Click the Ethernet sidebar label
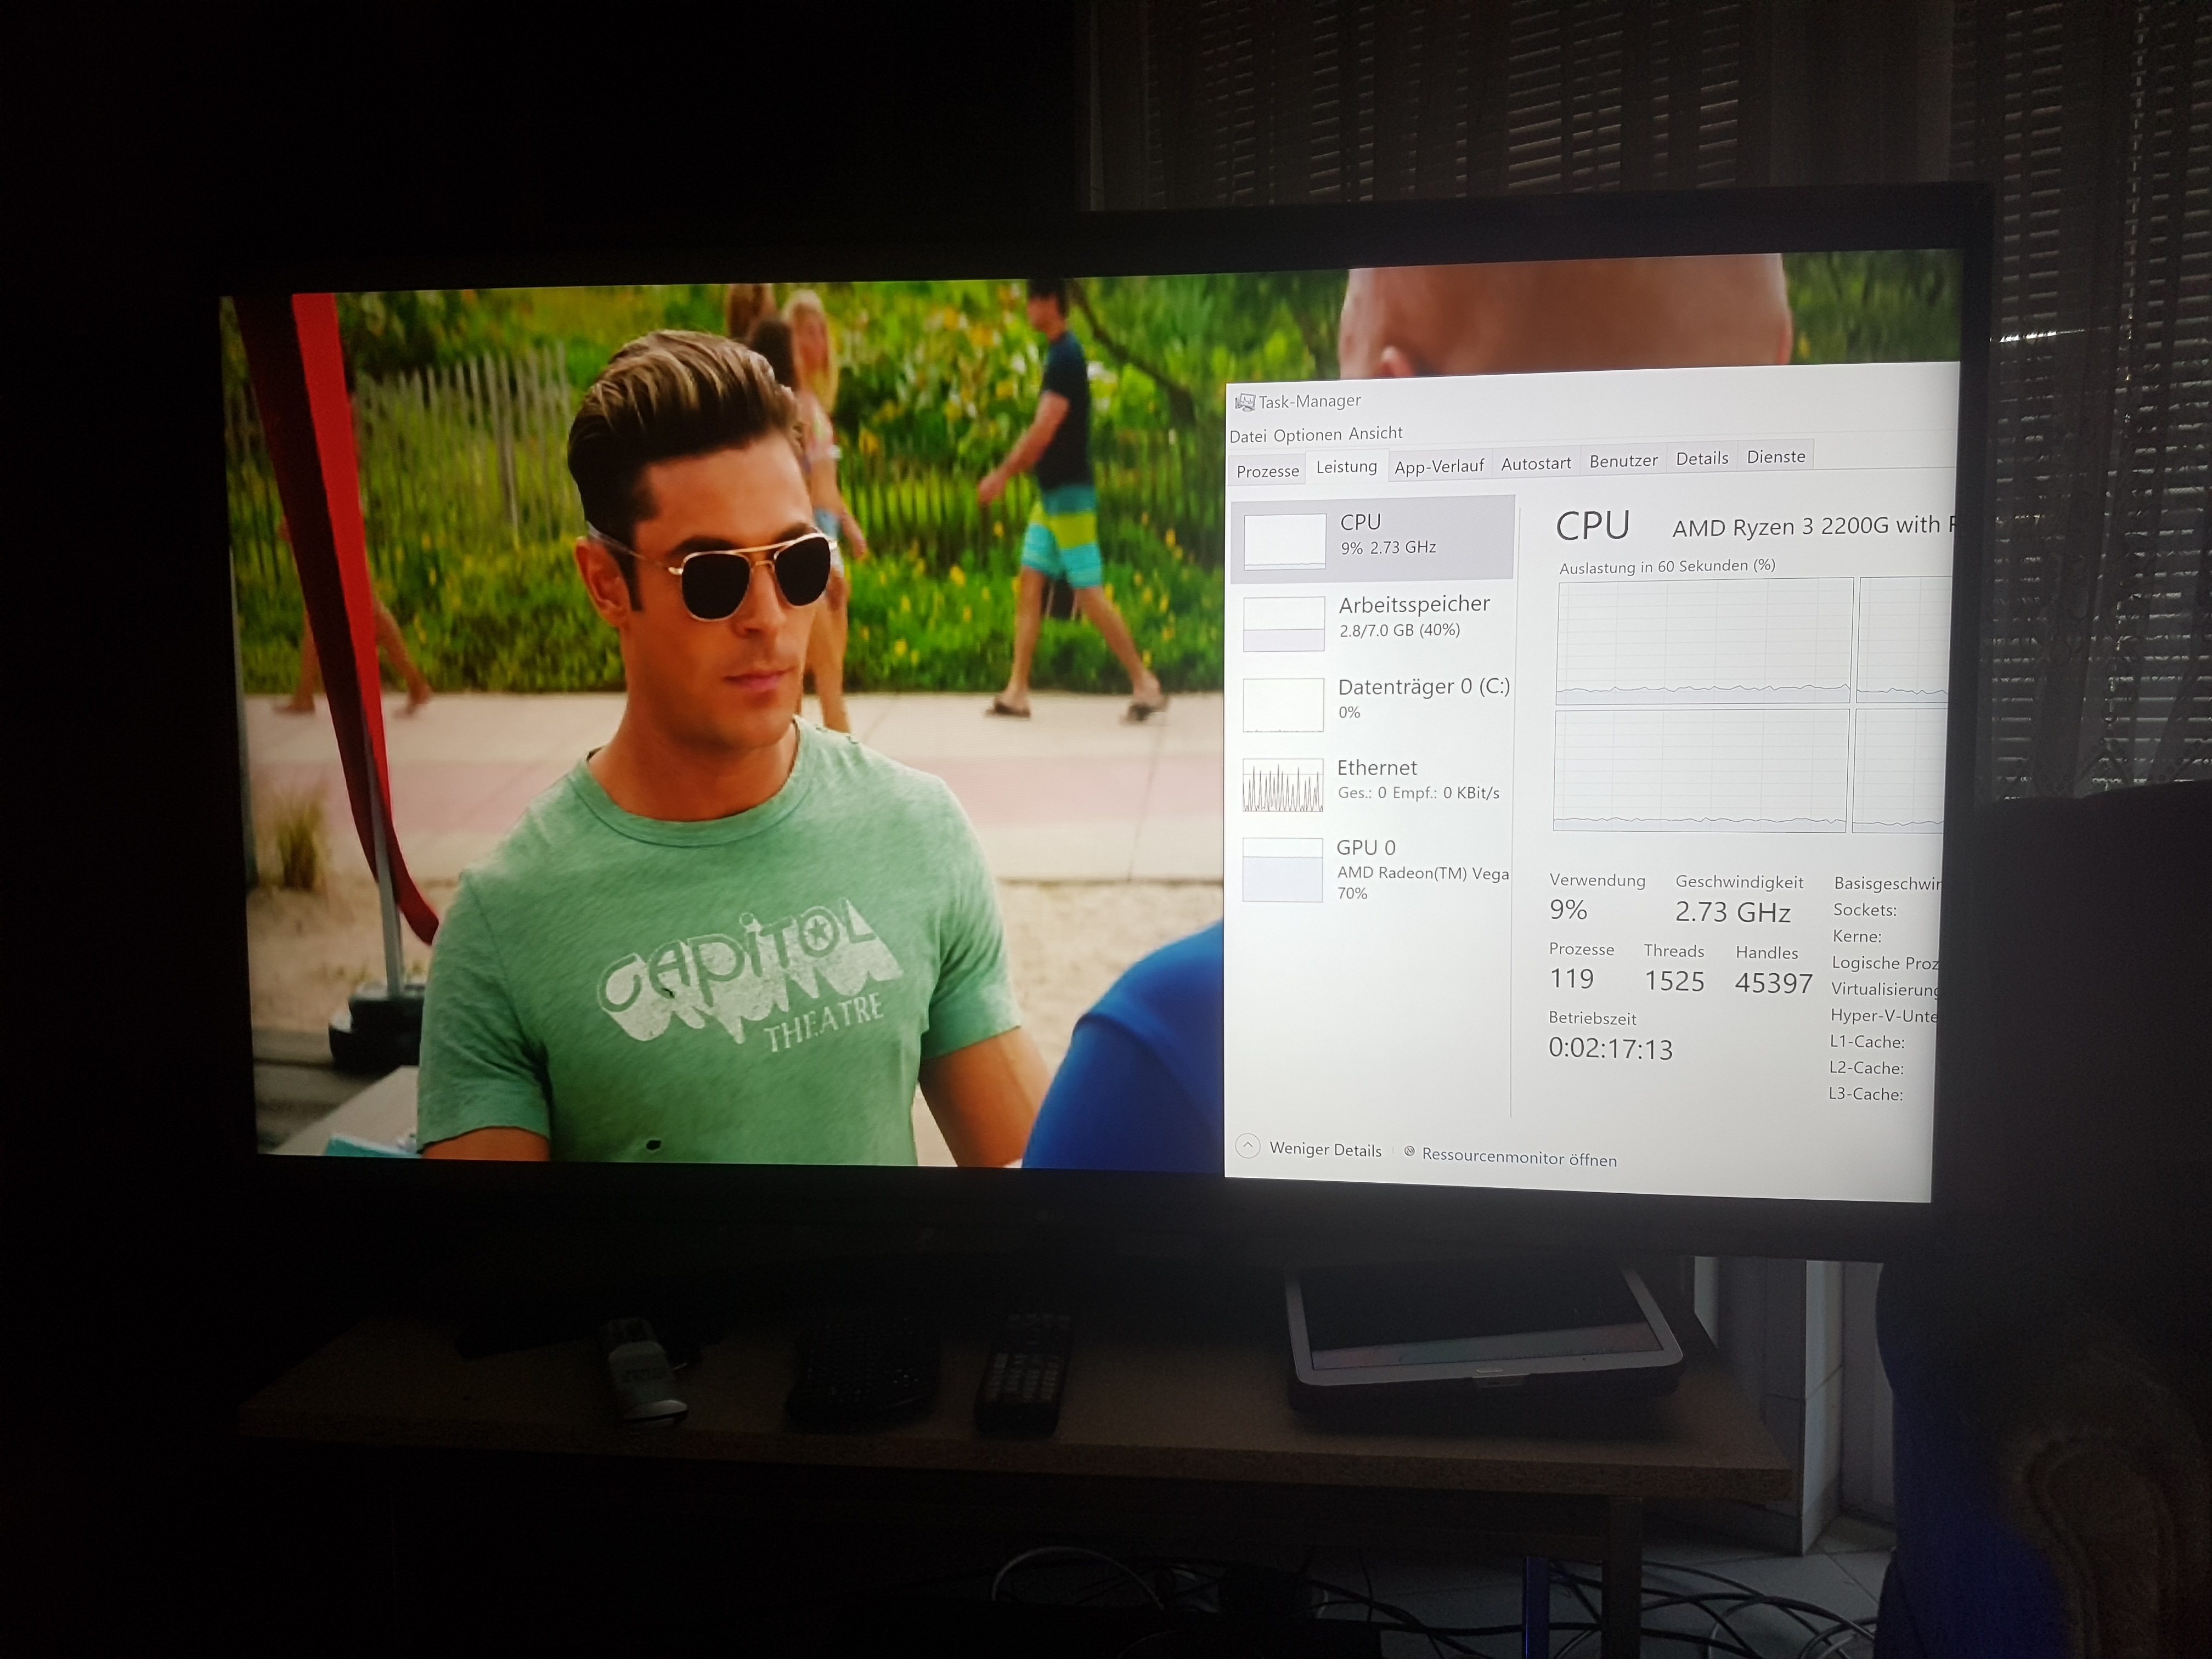The height and width of the screenshot is (1659, 2212). [1377, 768]
